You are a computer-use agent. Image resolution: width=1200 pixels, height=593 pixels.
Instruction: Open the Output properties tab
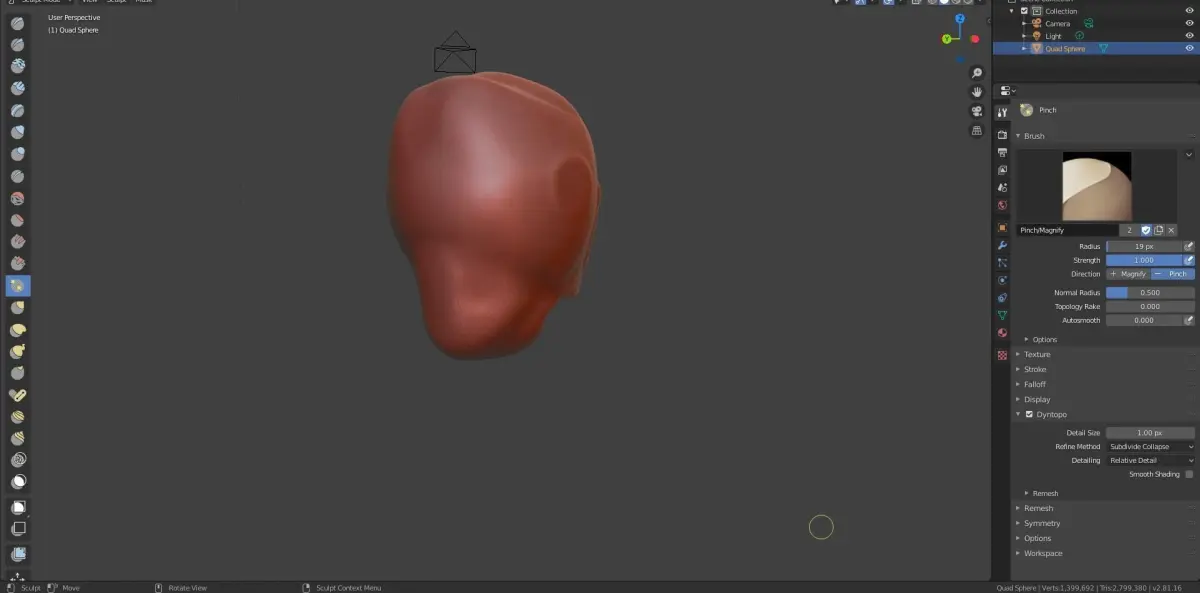[x=1002, y=152]
